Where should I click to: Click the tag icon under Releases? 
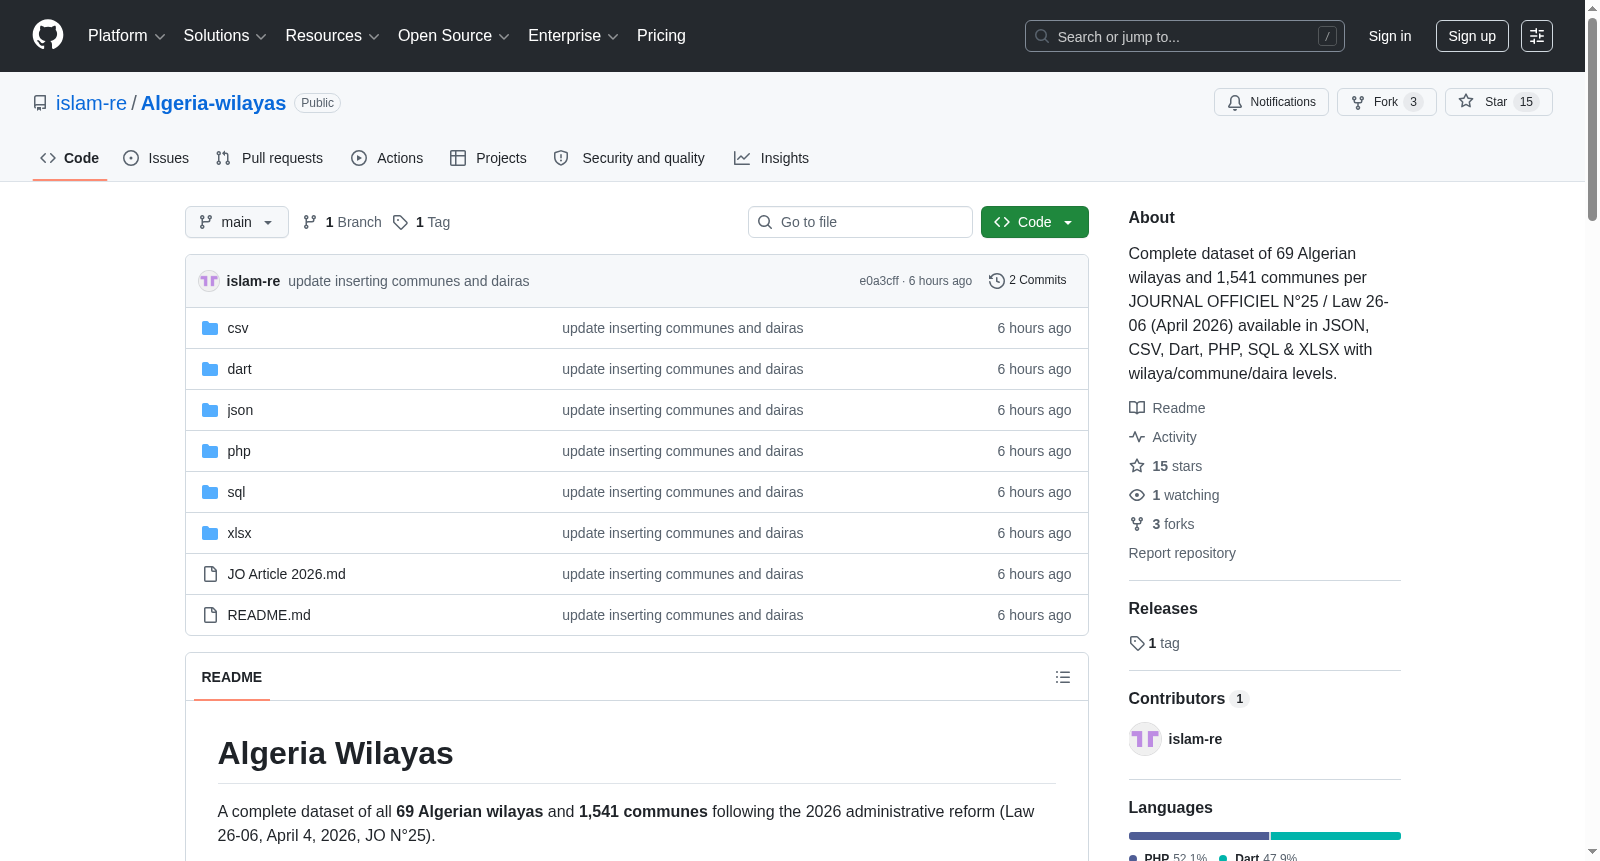click(x=1137, y=643)
